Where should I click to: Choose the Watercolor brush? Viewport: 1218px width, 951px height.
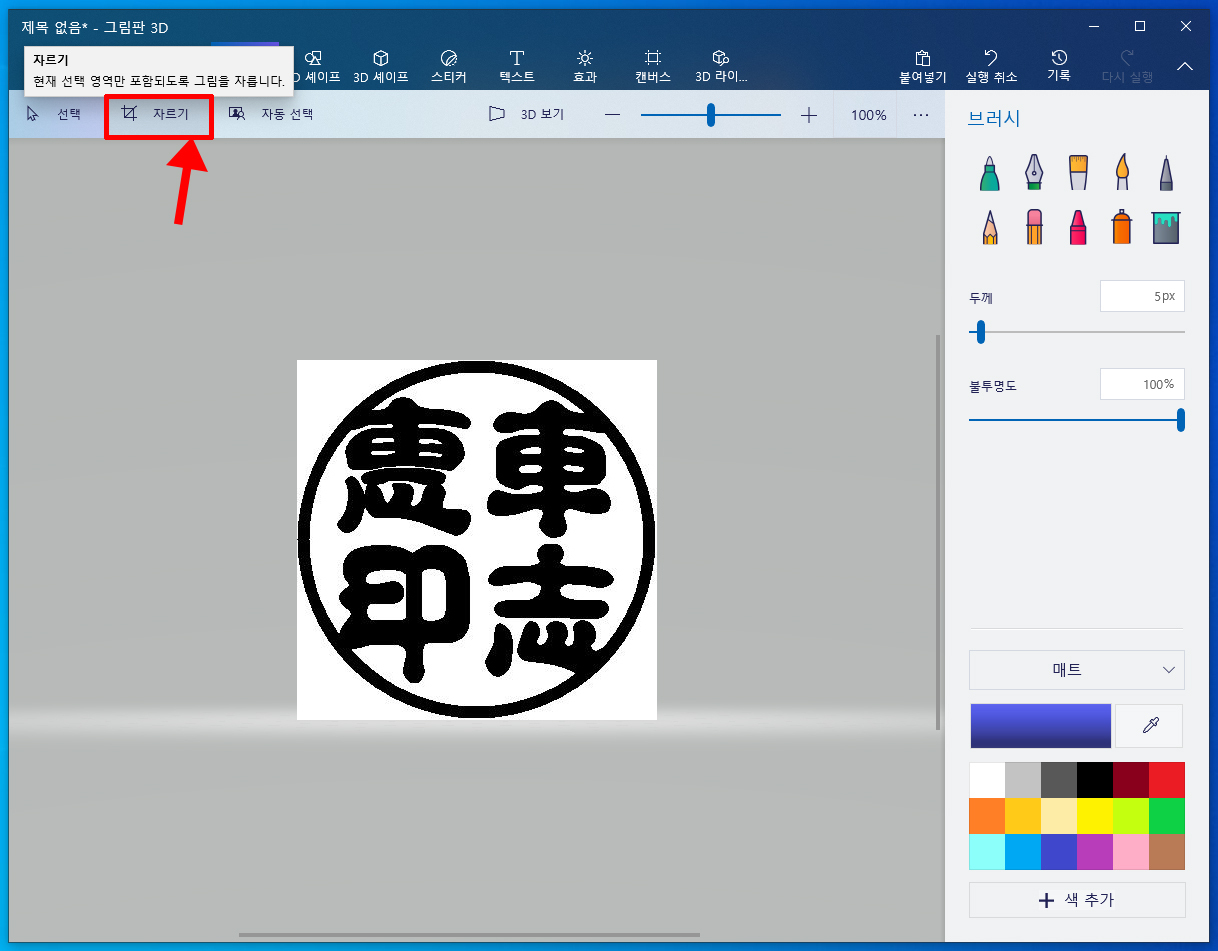point(1122,173)
